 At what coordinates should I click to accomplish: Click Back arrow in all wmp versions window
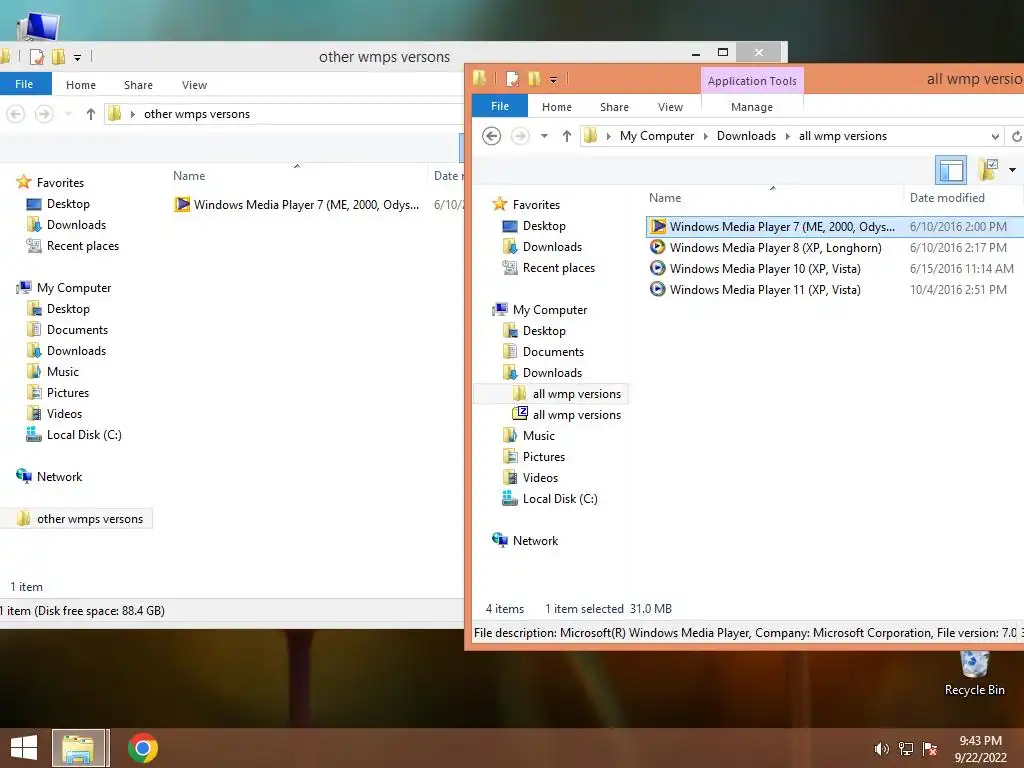pyautogui.click(x=492, y=136)
